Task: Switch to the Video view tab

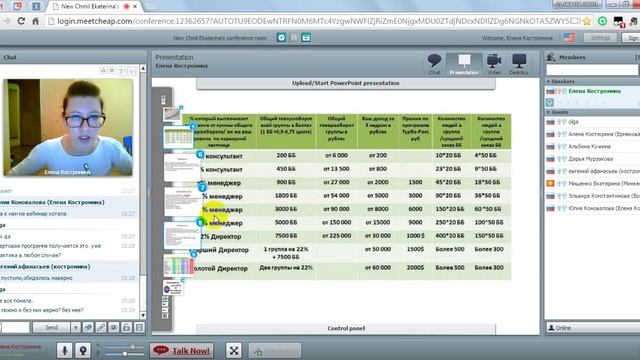Action: [x=494, y=64]
